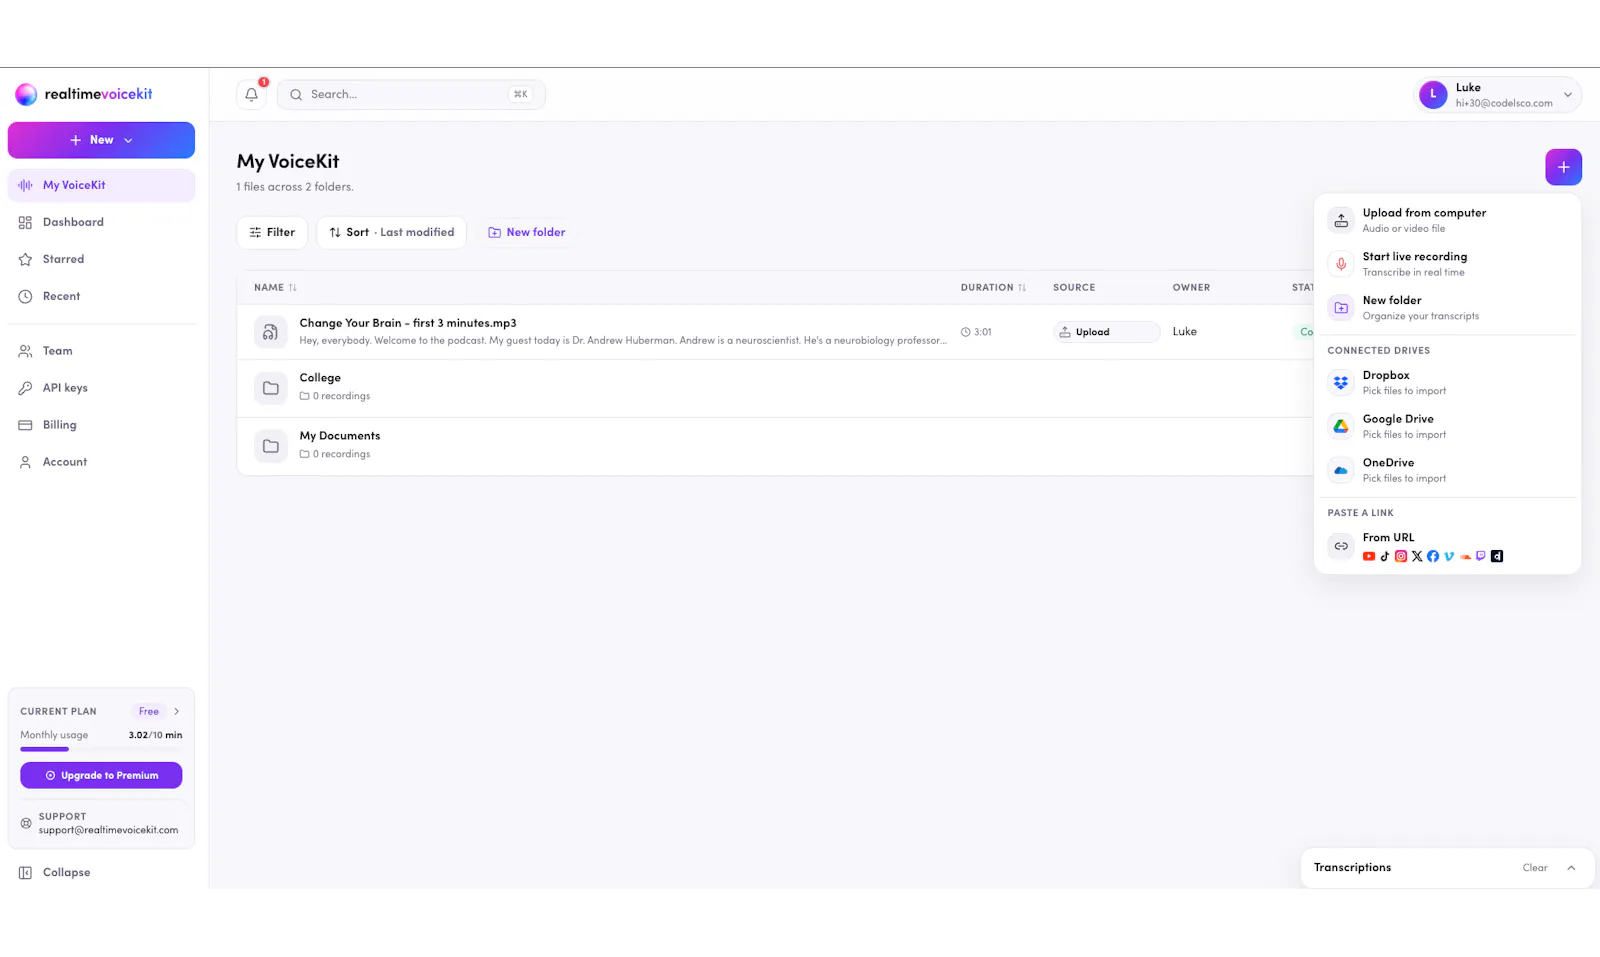The width and height of the screenshot is (1600, 957).
Task: Click the College folder icon
Action: tap(270, 388)
